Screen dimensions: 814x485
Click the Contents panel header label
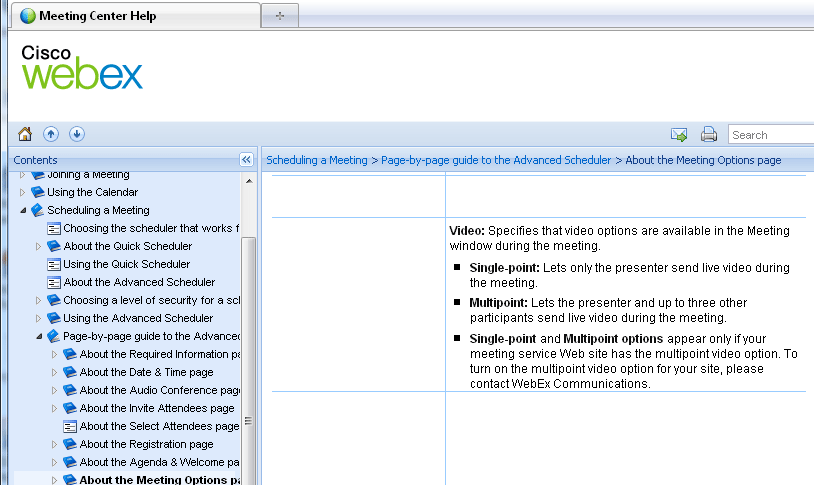[x=35, y=160]
